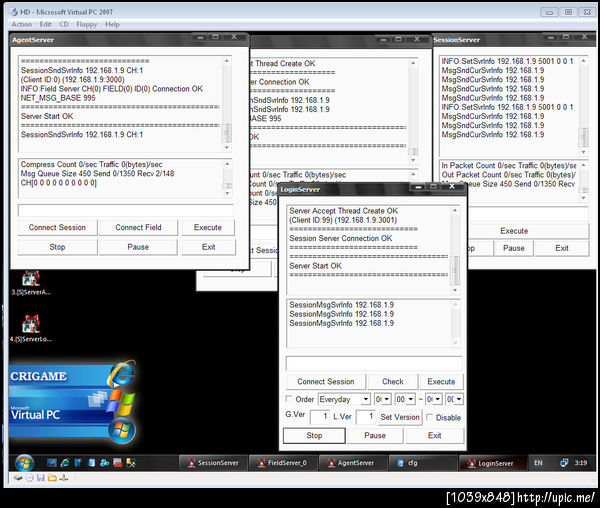Open the Windows Start orb

(x=24, y=463)
